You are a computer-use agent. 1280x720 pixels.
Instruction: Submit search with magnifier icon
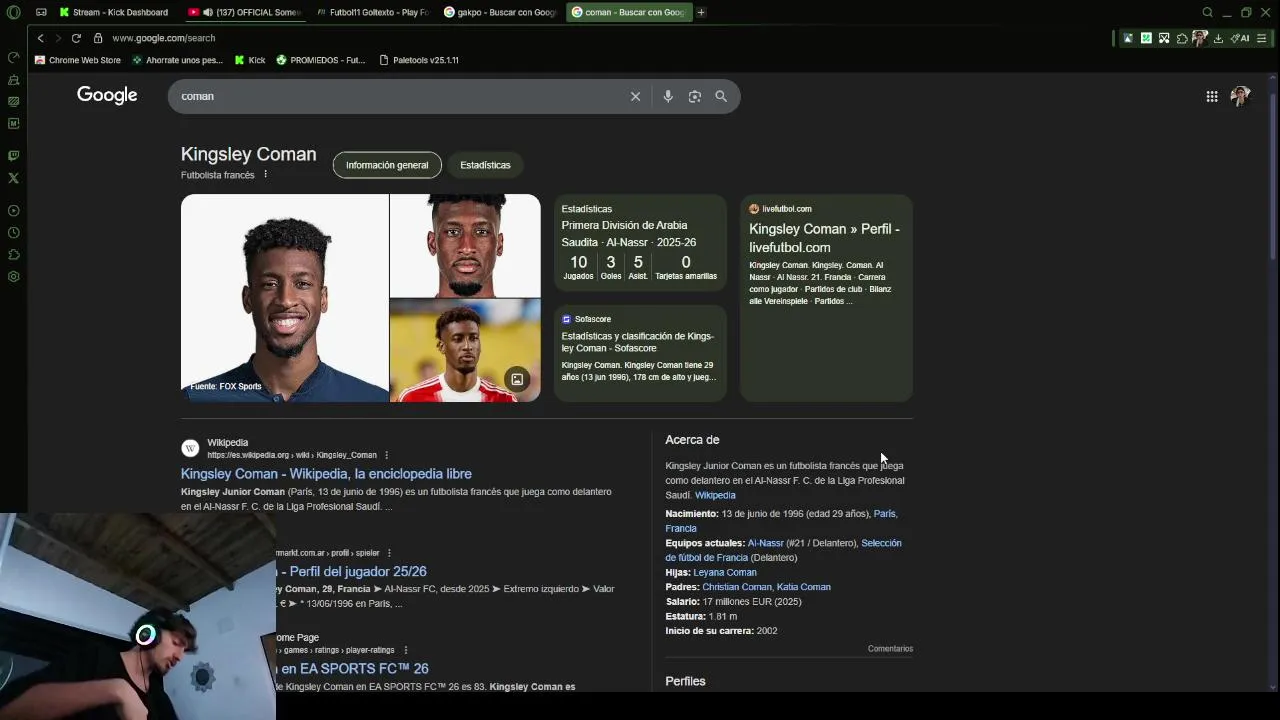coord(721,96)
